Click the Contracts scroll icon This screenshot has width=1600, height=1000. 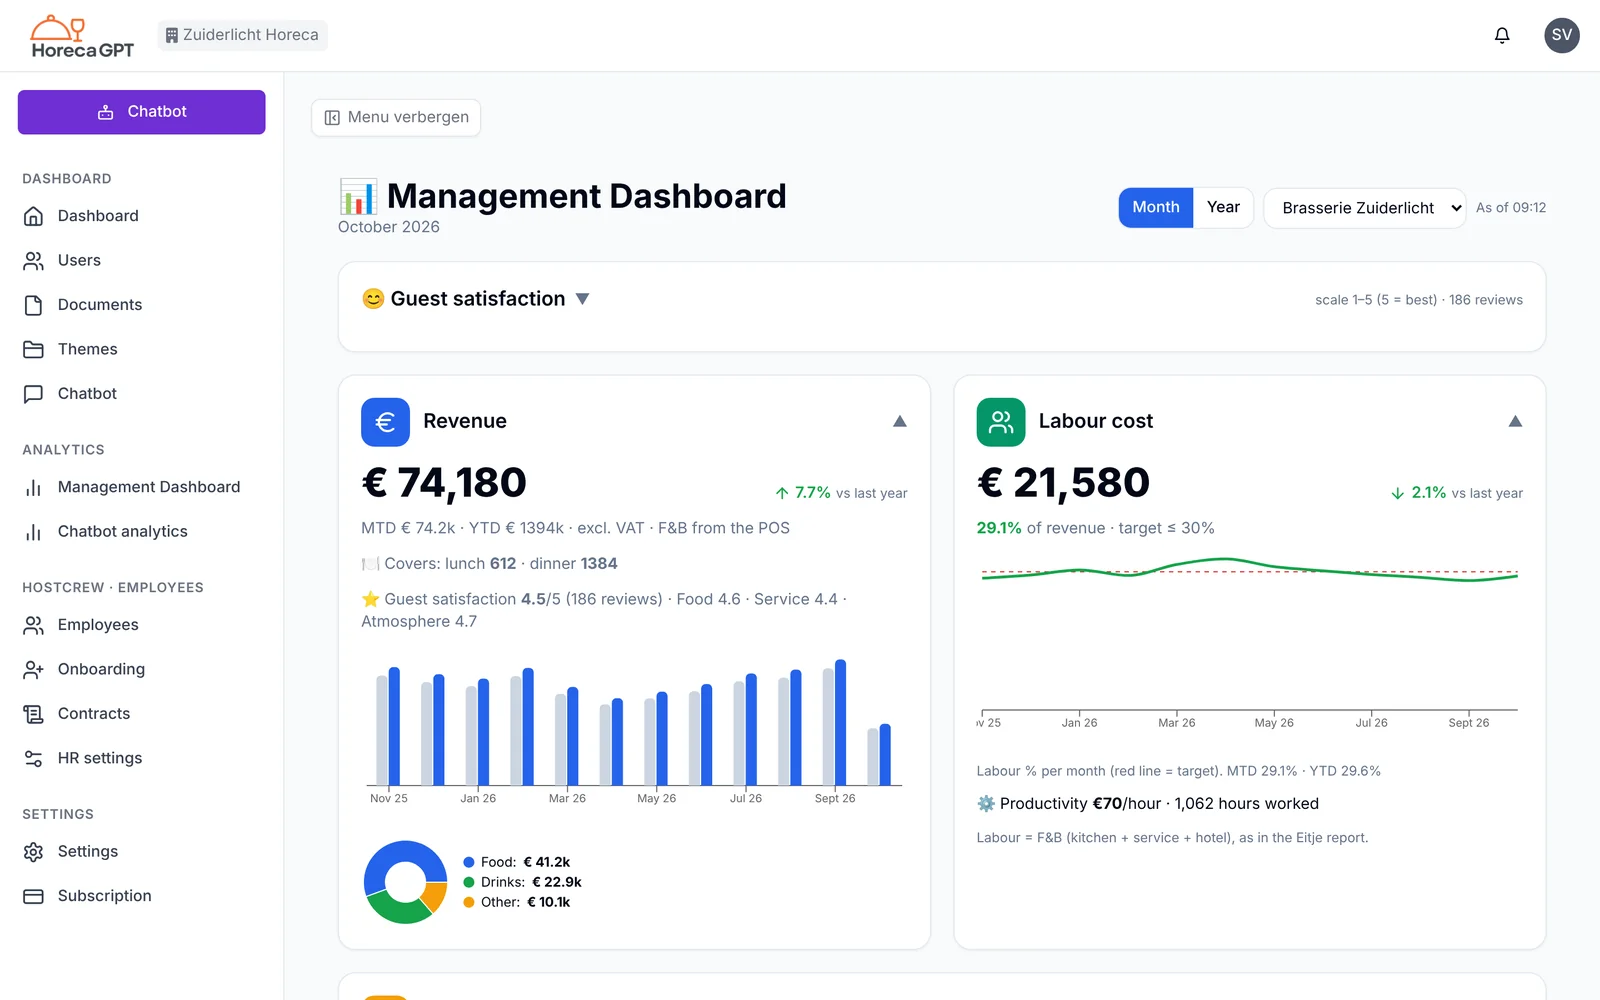point(33,714)
